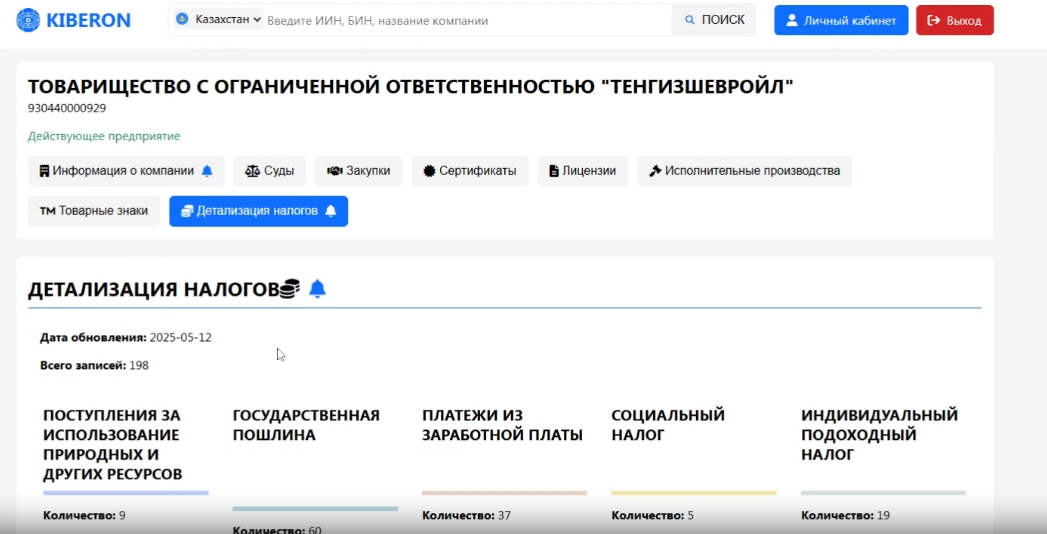Switch to the Закупки tab
The height and width of the screenshot is (534, 1047).
pyautogui.click(x=359, y=171)
